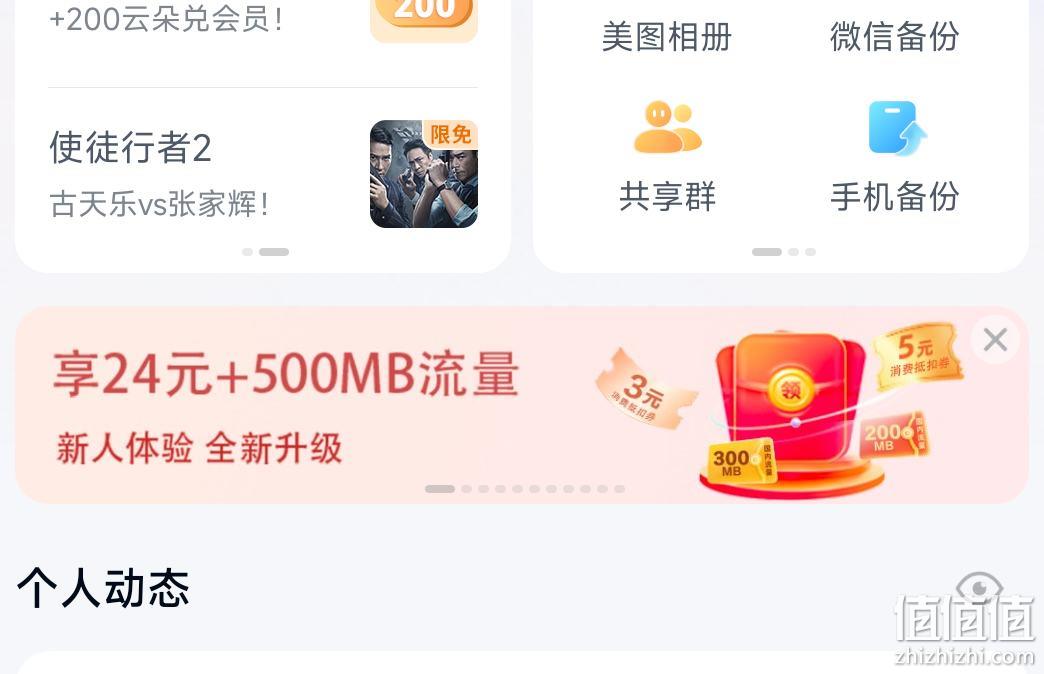Tap the 300MB data ticket graphic
The width and height of the screenshot is (1044, 674).
(740, 460)
